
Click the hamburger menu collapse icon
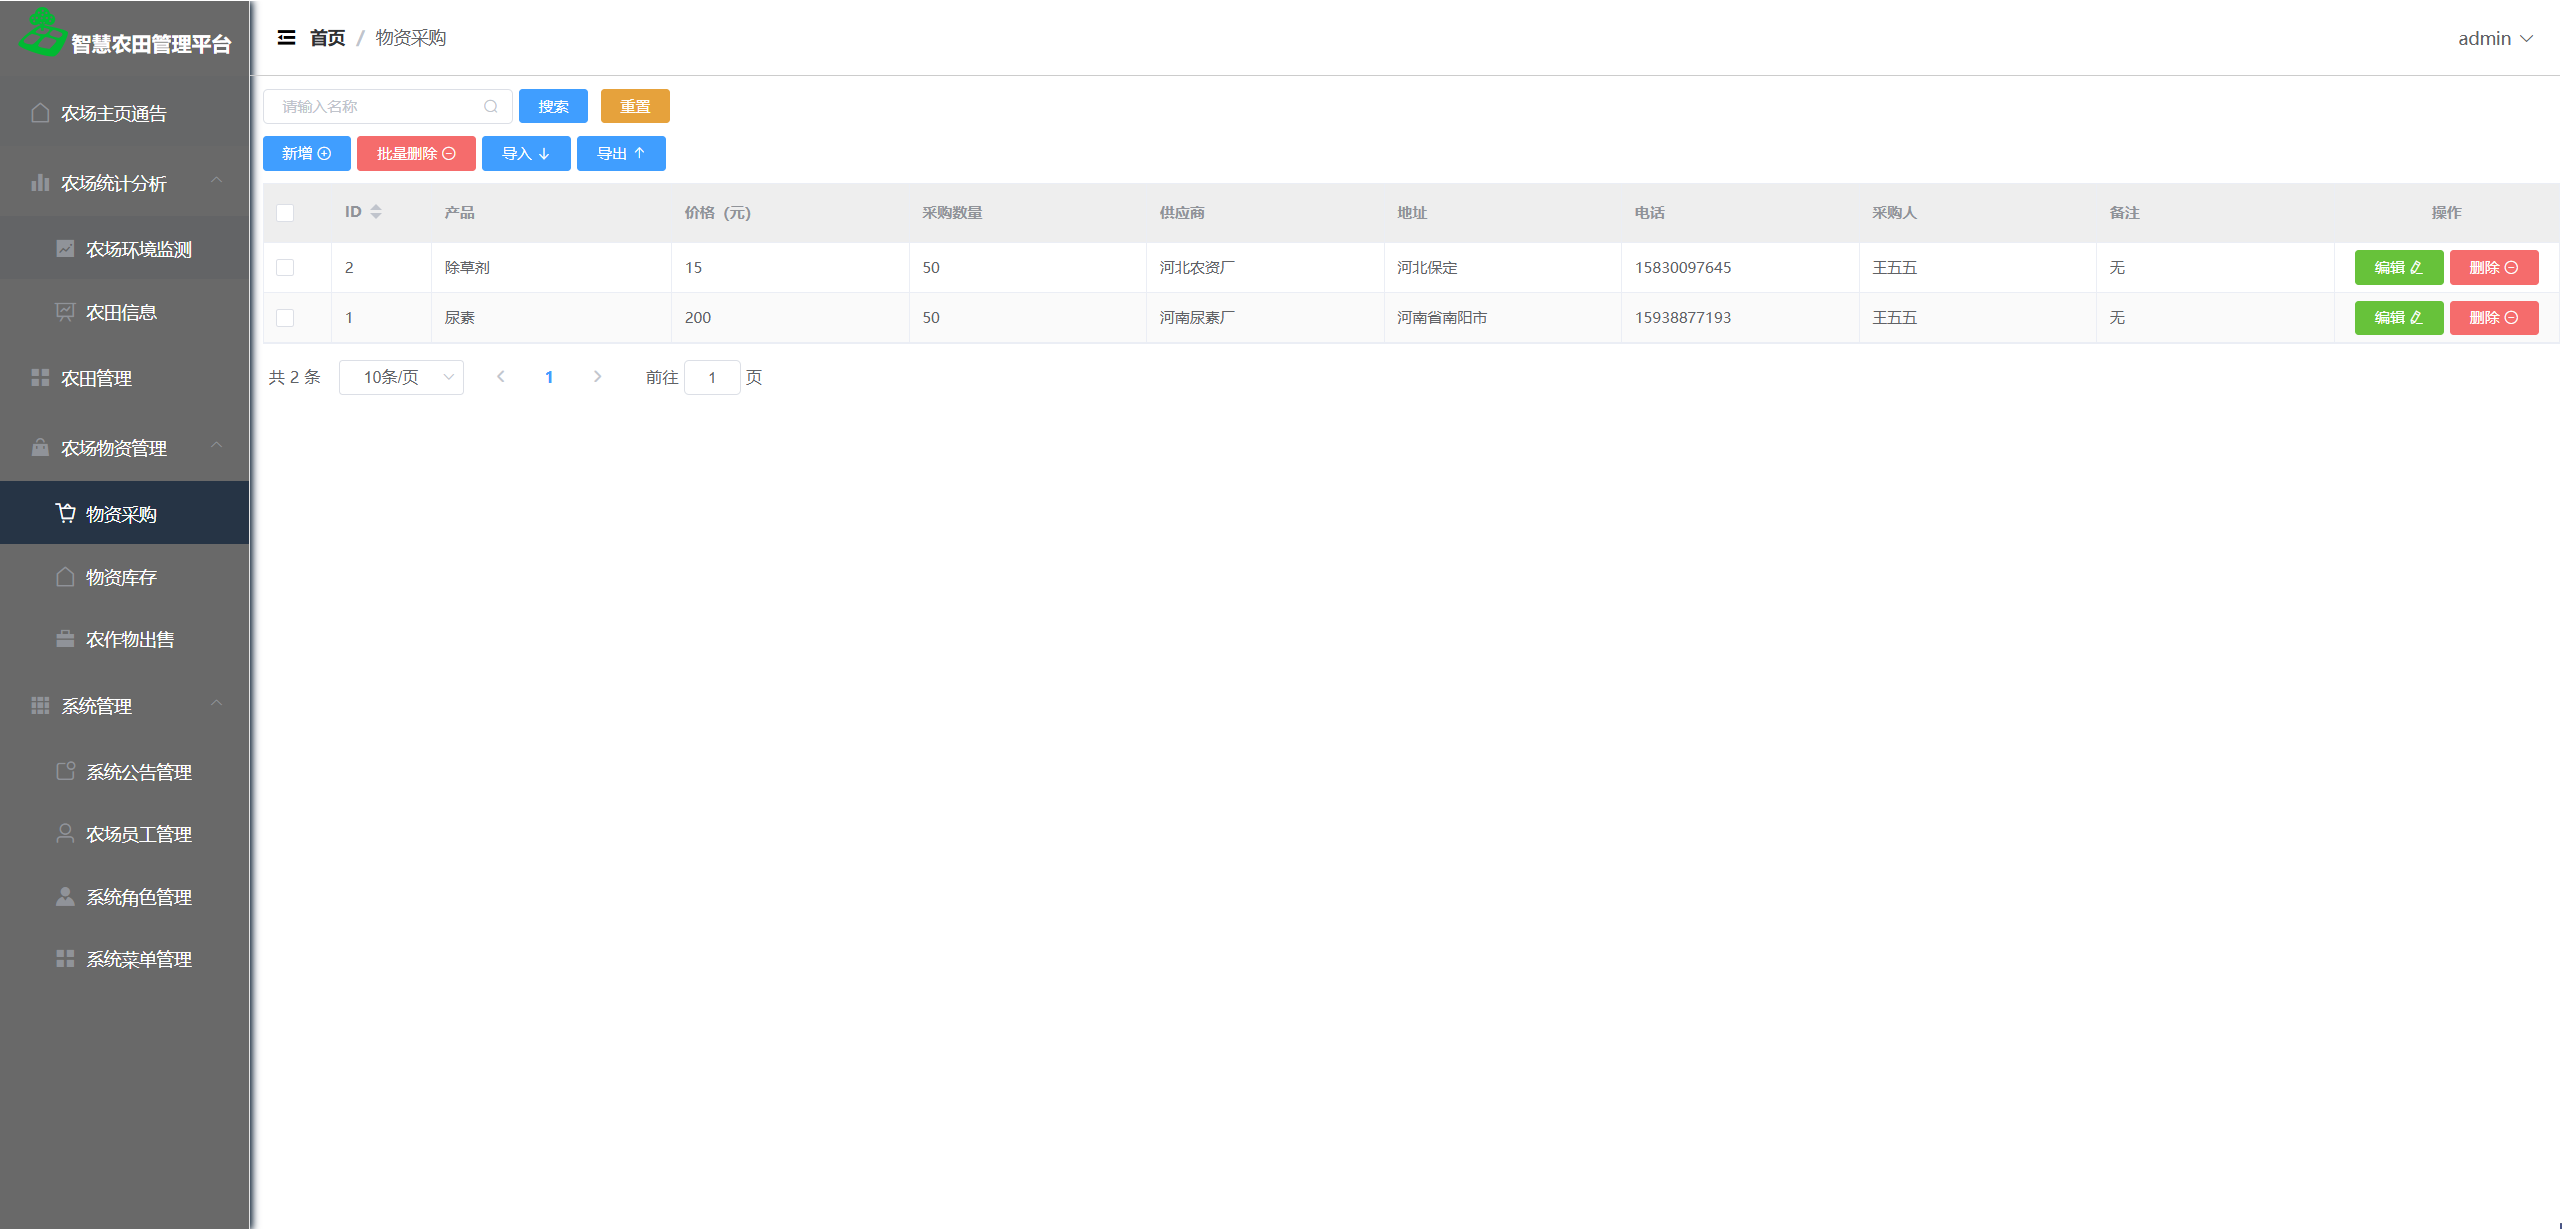(x=286, y=38)
